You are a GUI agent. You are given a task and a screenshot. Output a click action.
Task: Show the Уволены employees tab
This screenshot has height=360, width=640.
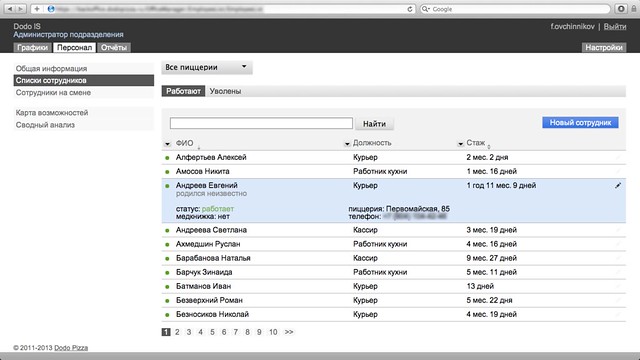coord(225,91)
